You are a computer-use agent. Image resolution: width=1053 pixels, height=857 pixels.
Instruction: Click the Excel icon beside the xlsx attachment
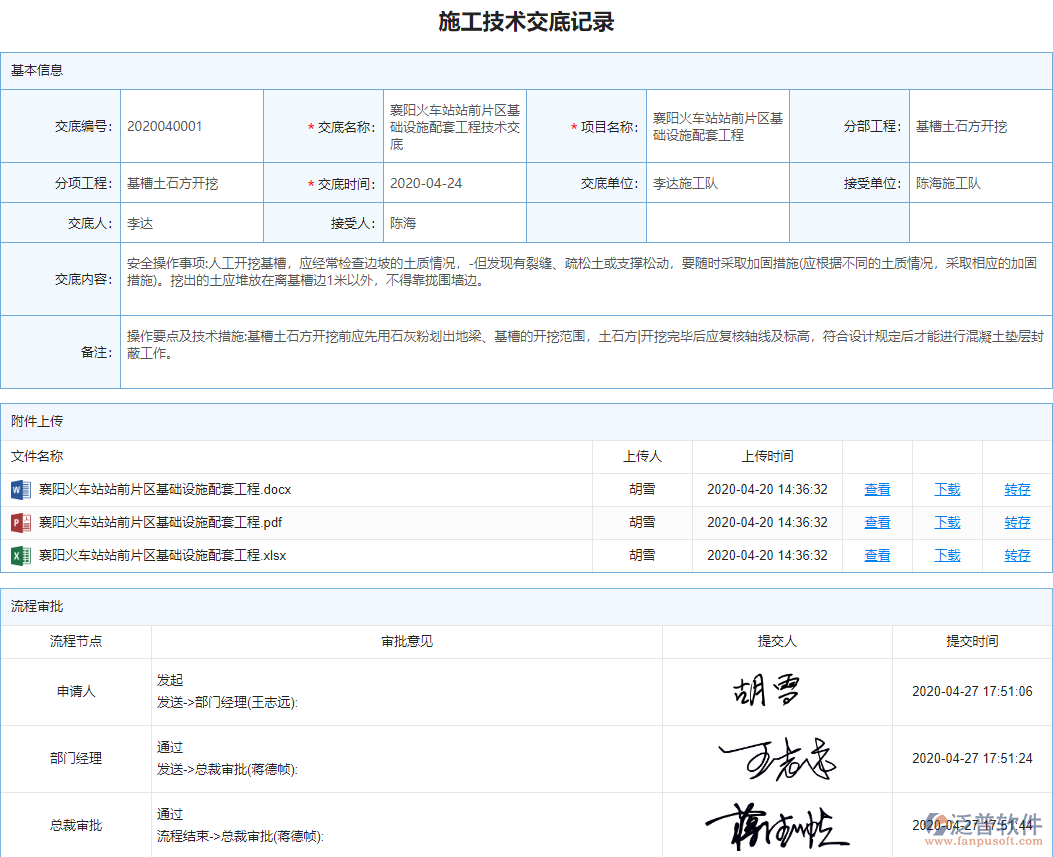[x=20, y=555]
